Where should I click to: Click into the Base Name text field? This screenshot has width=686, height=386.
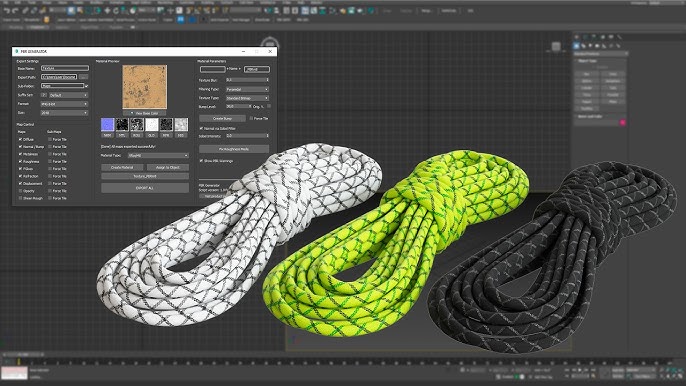65,68
